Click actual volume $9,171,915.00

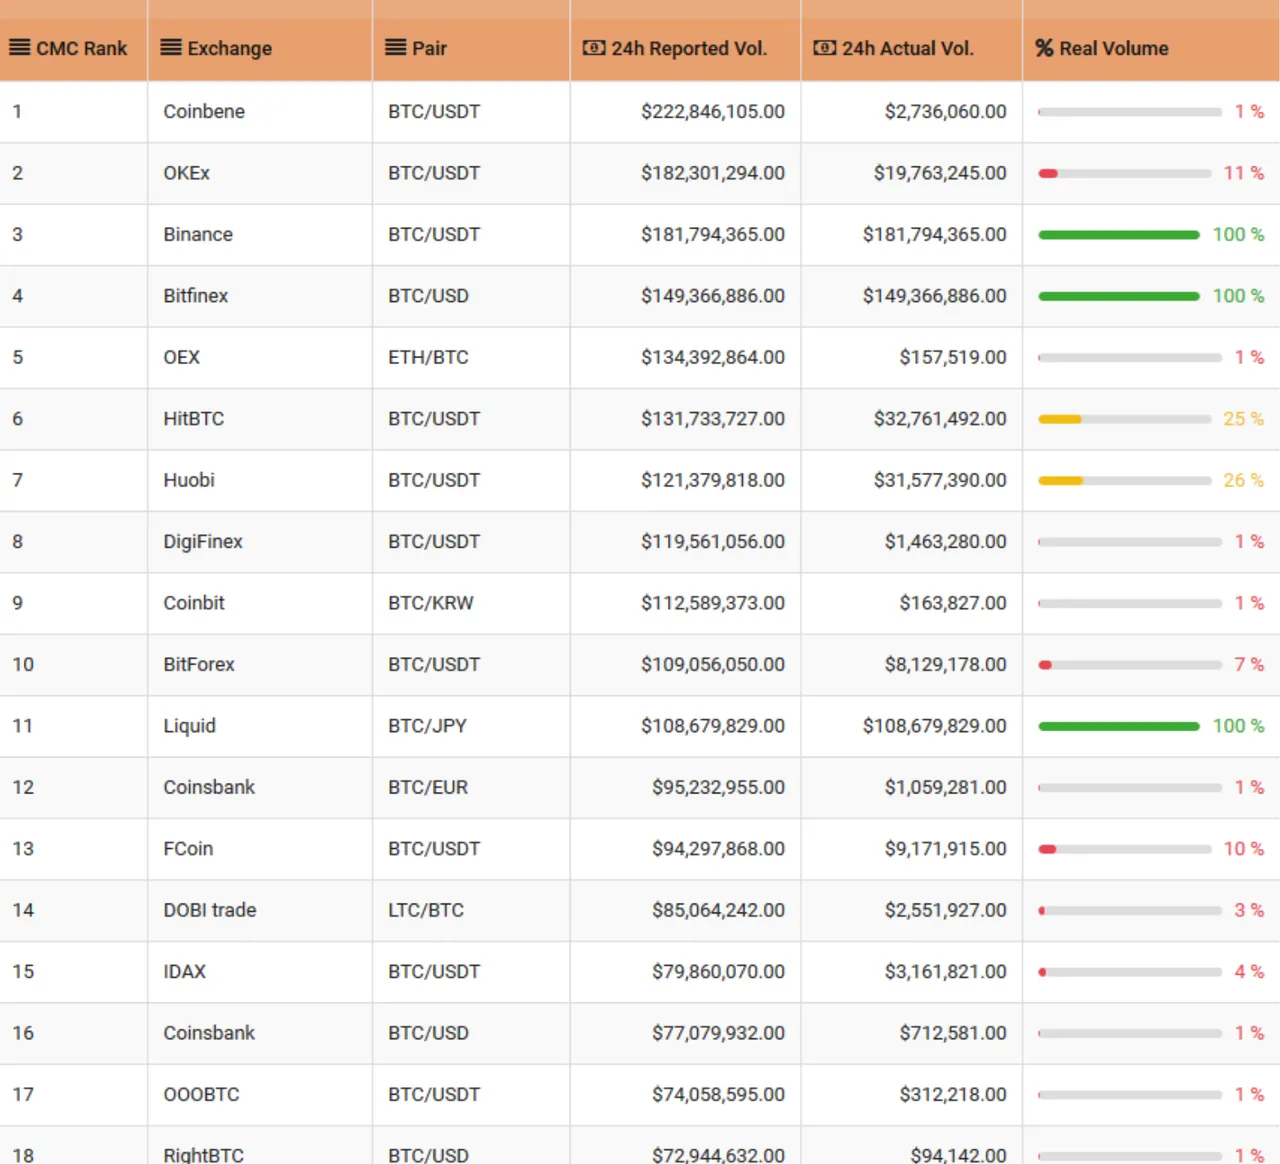946,848
